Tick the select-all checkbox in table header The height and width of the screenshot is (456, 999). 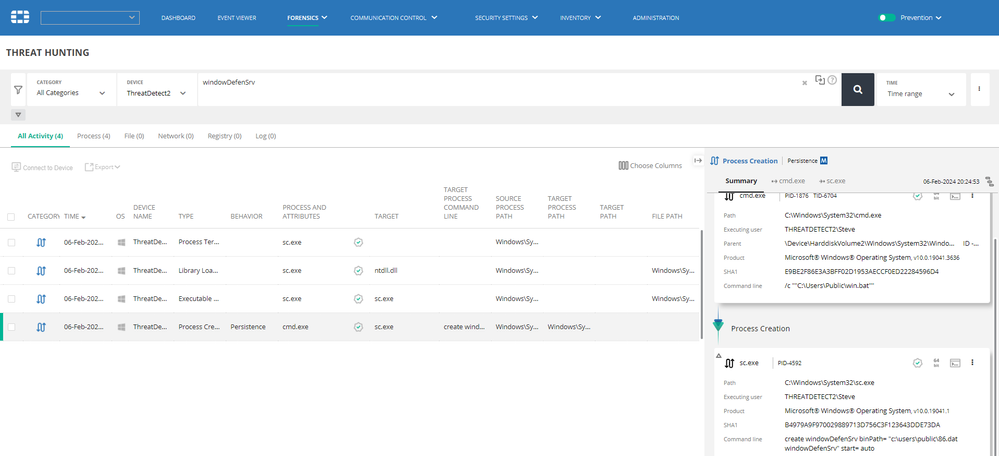point(11,216)
